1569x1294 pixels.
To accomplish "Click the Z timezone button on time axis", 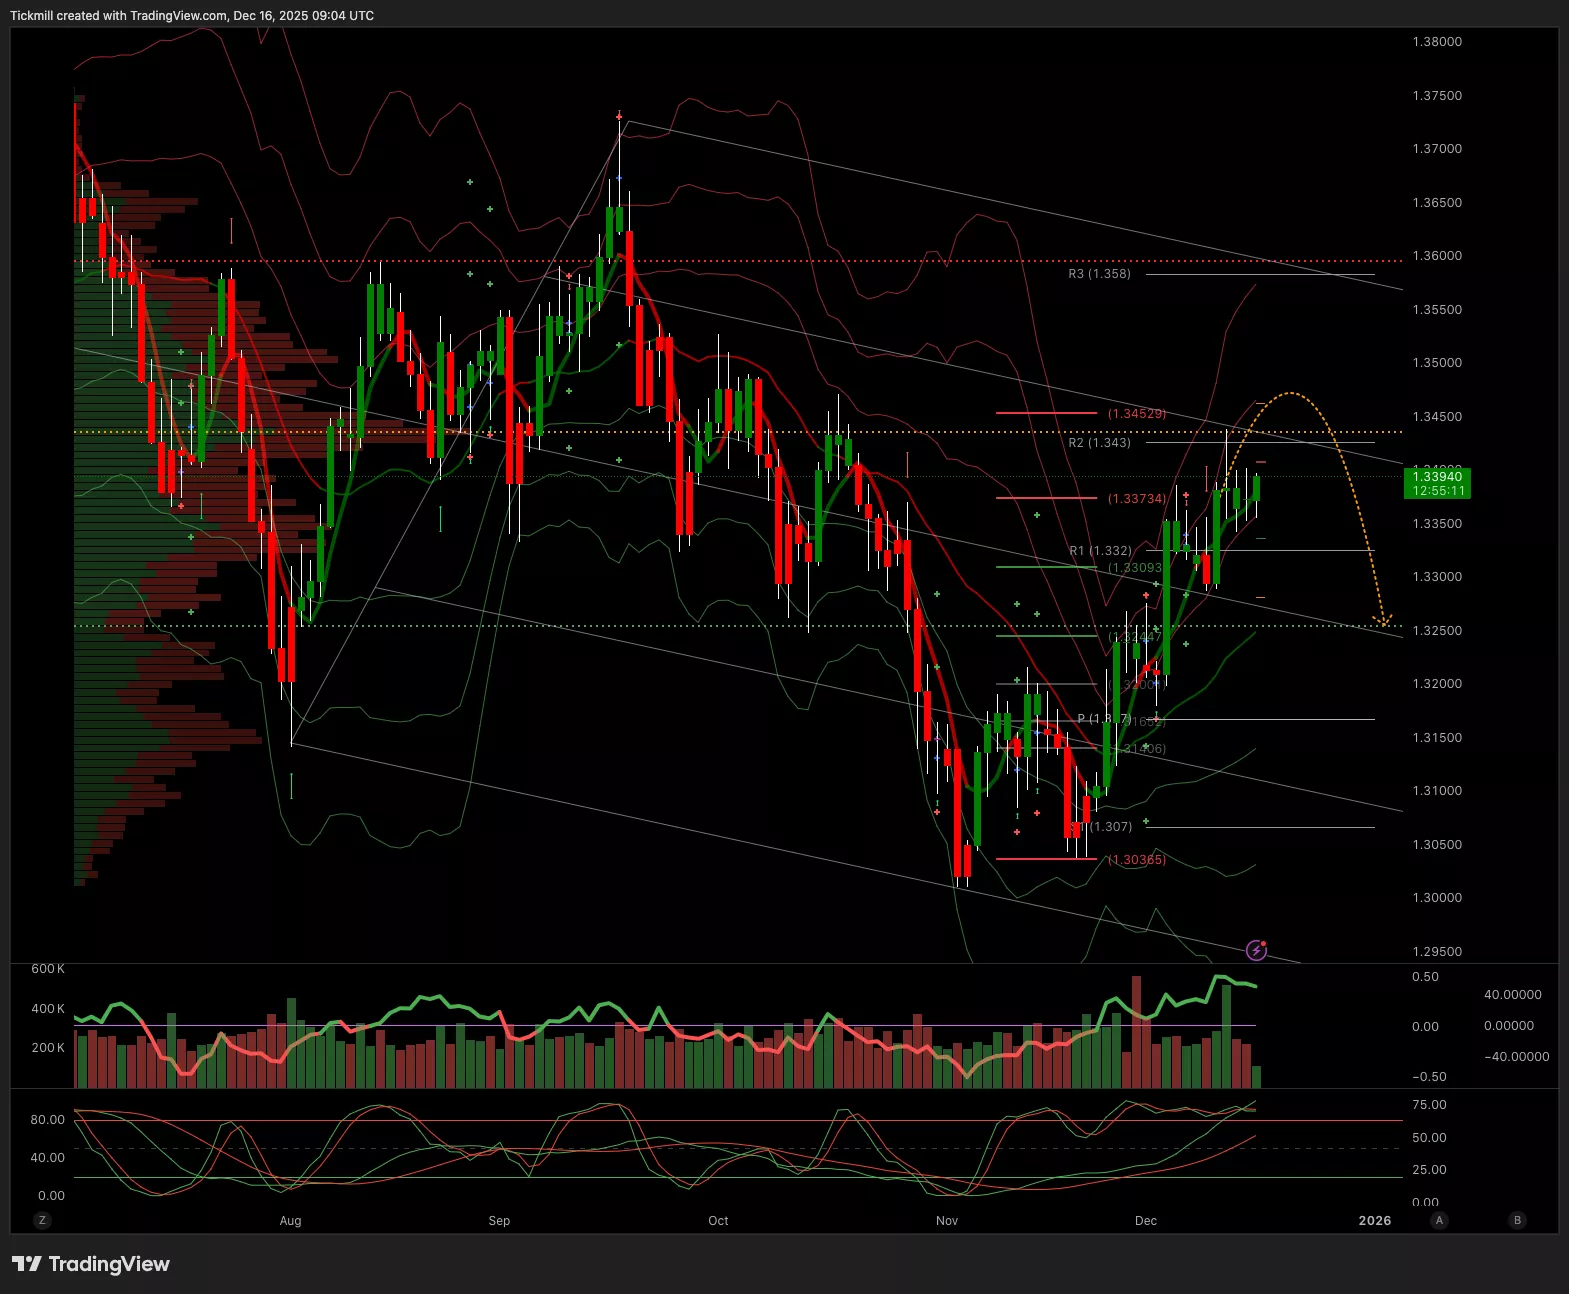I will pos(42,1220).
